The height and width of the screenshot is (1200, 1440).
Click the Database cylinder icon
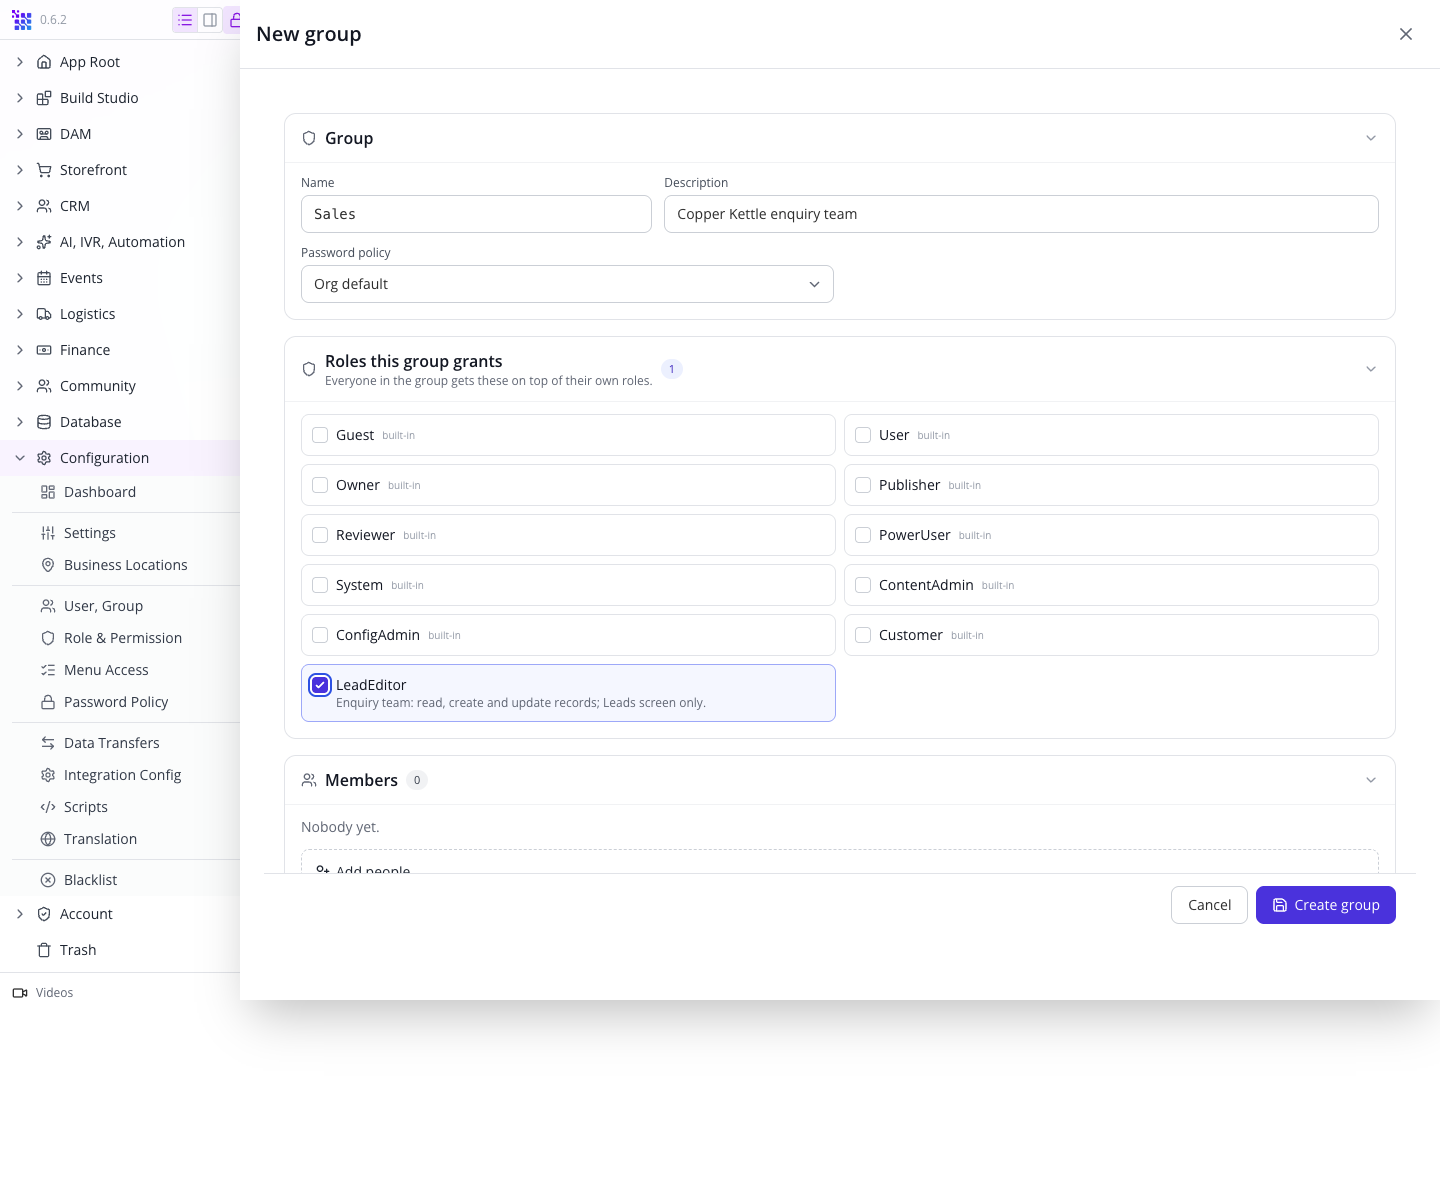44,422
